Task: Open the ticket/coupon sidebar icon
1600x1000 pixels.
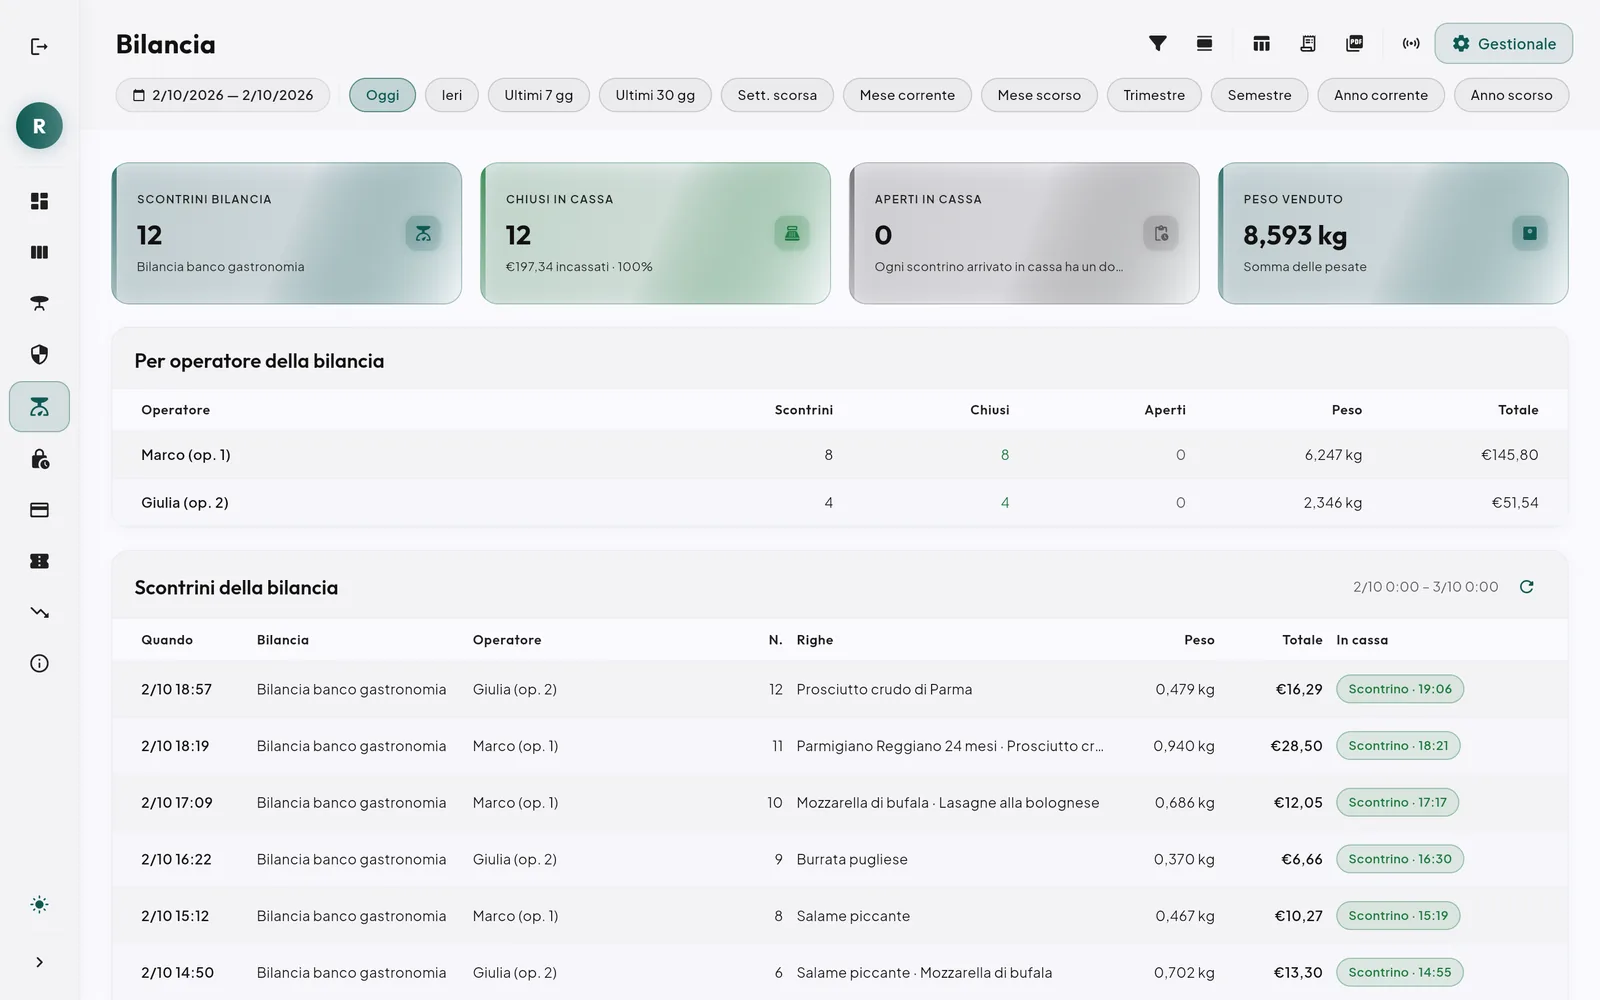Action: click(39, 561)
